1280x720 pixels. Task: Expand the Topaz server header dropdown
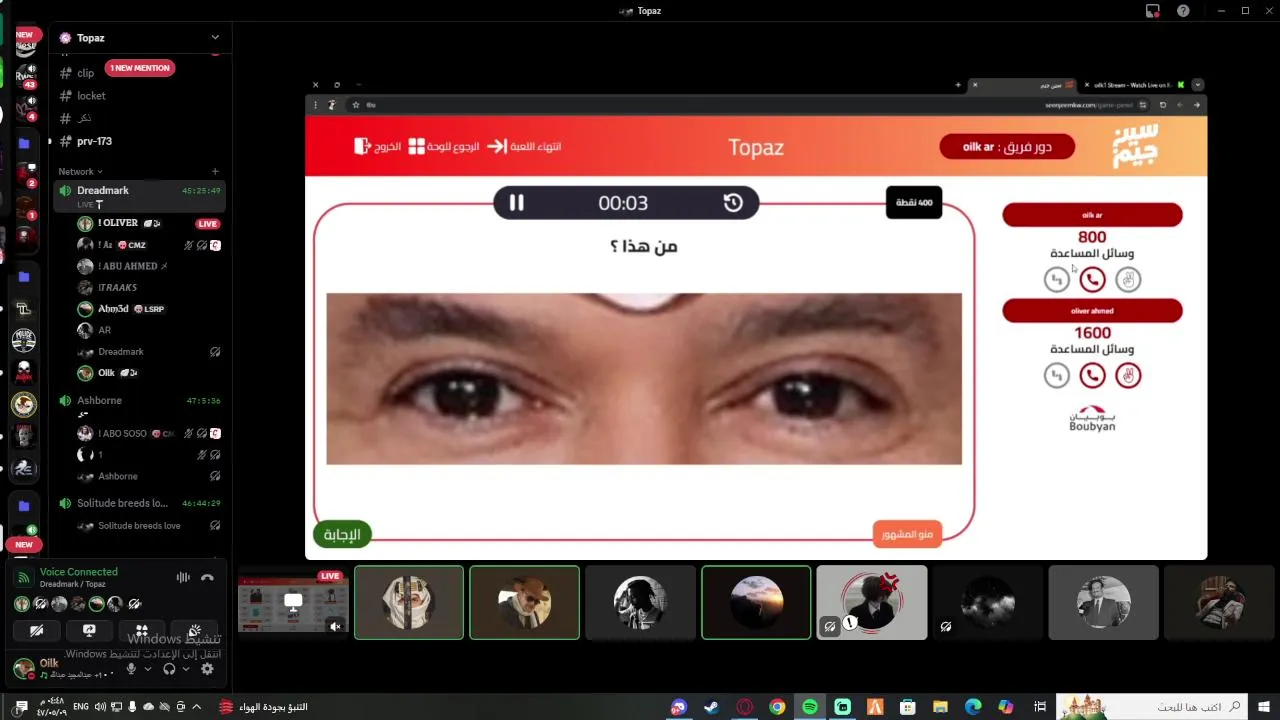(x=215, y=38)
